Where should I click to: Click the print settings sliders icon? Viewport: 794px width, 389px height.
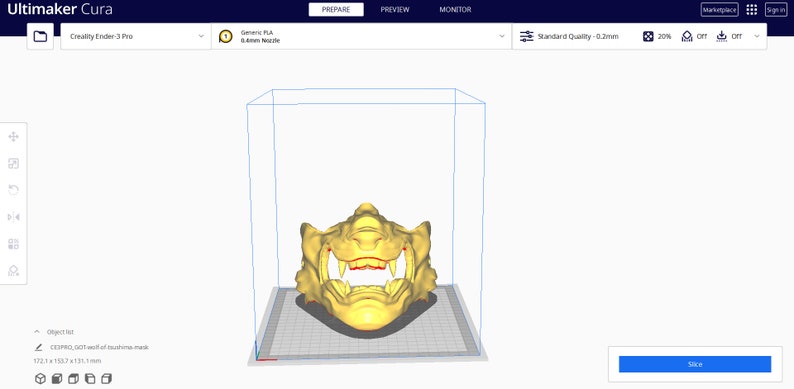point(527,36)
